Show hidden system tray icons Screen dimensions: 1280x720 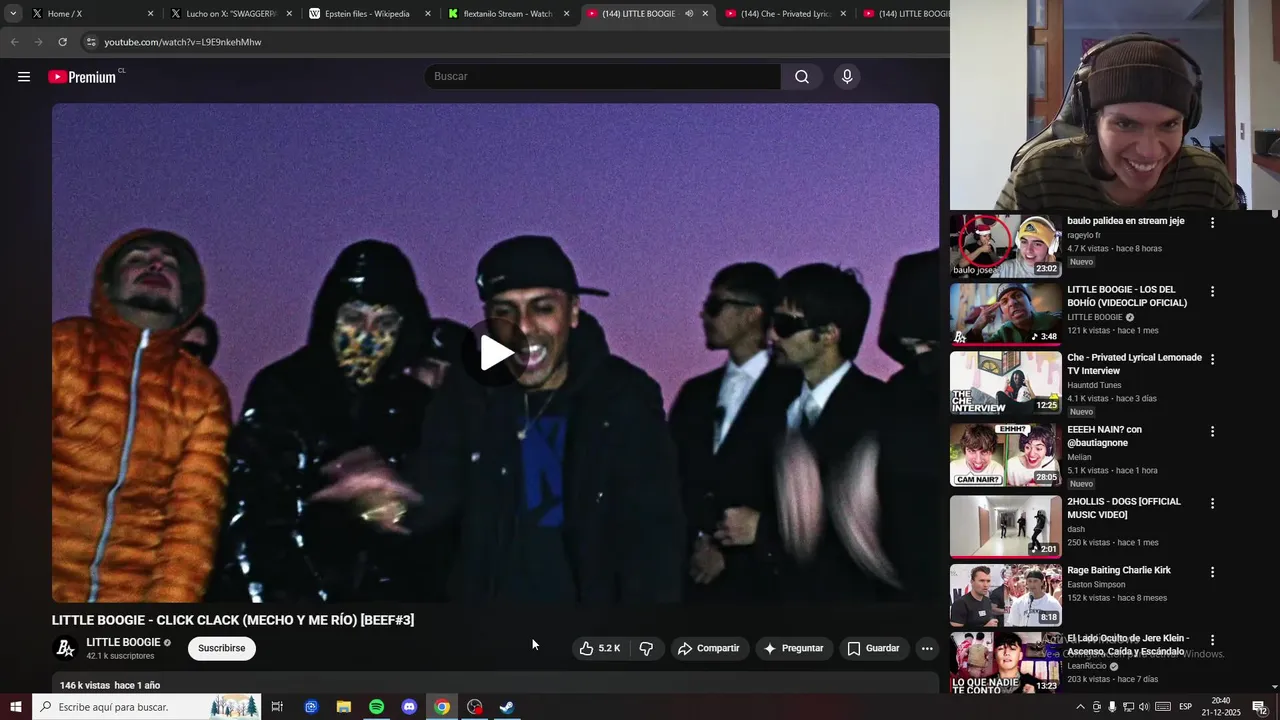pos(1080,707)
